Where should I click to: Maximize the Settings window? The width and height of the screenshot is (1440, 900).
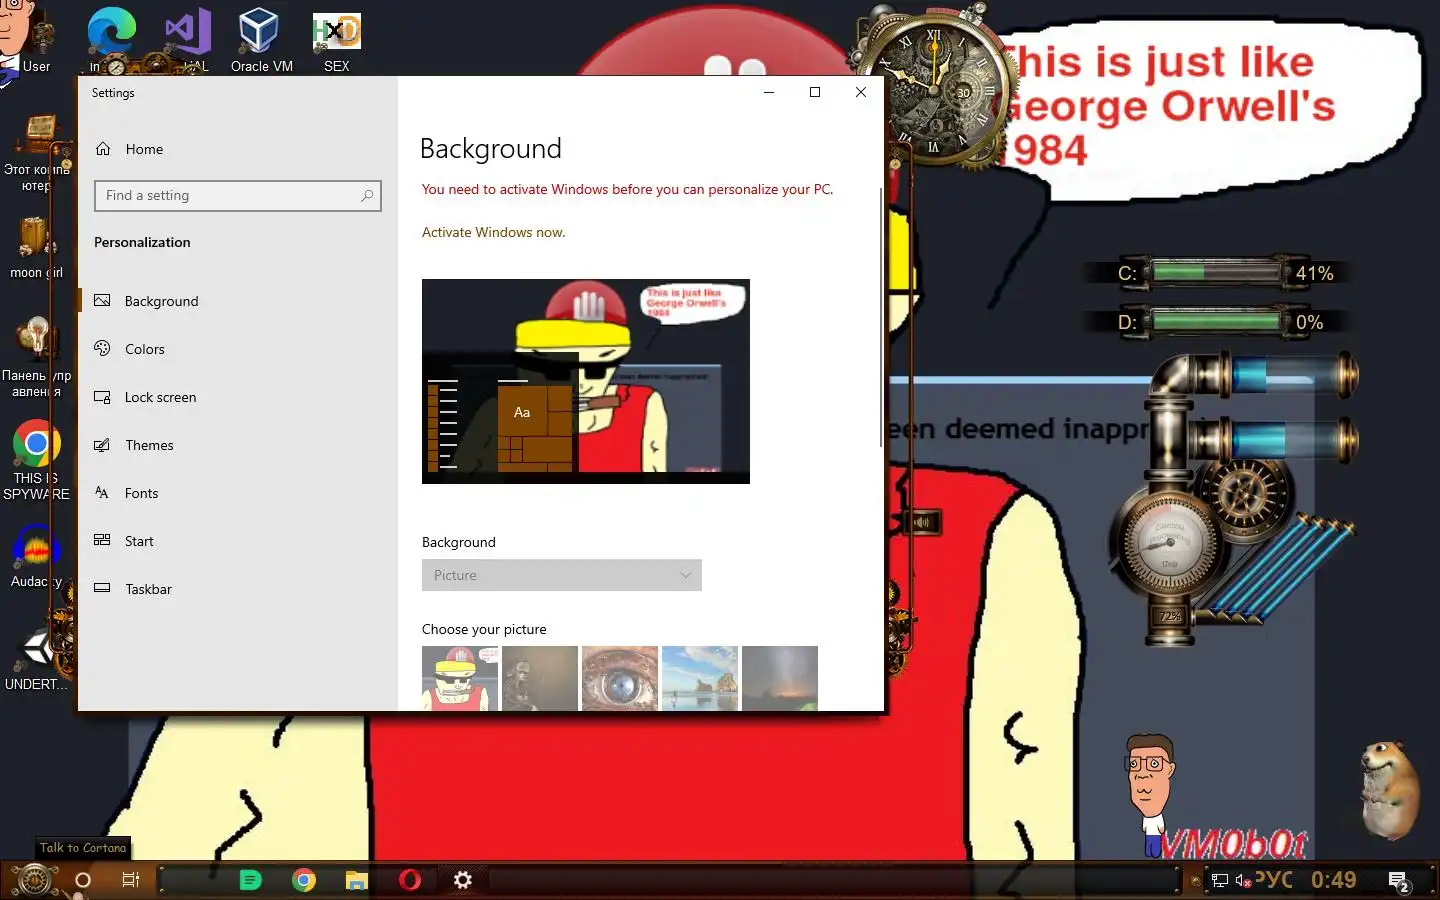815,92
